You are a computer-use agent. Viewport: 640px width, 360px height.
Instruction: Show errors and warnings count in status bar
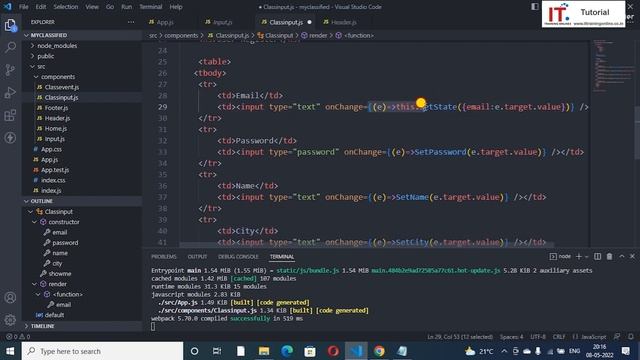coord(18,337)
